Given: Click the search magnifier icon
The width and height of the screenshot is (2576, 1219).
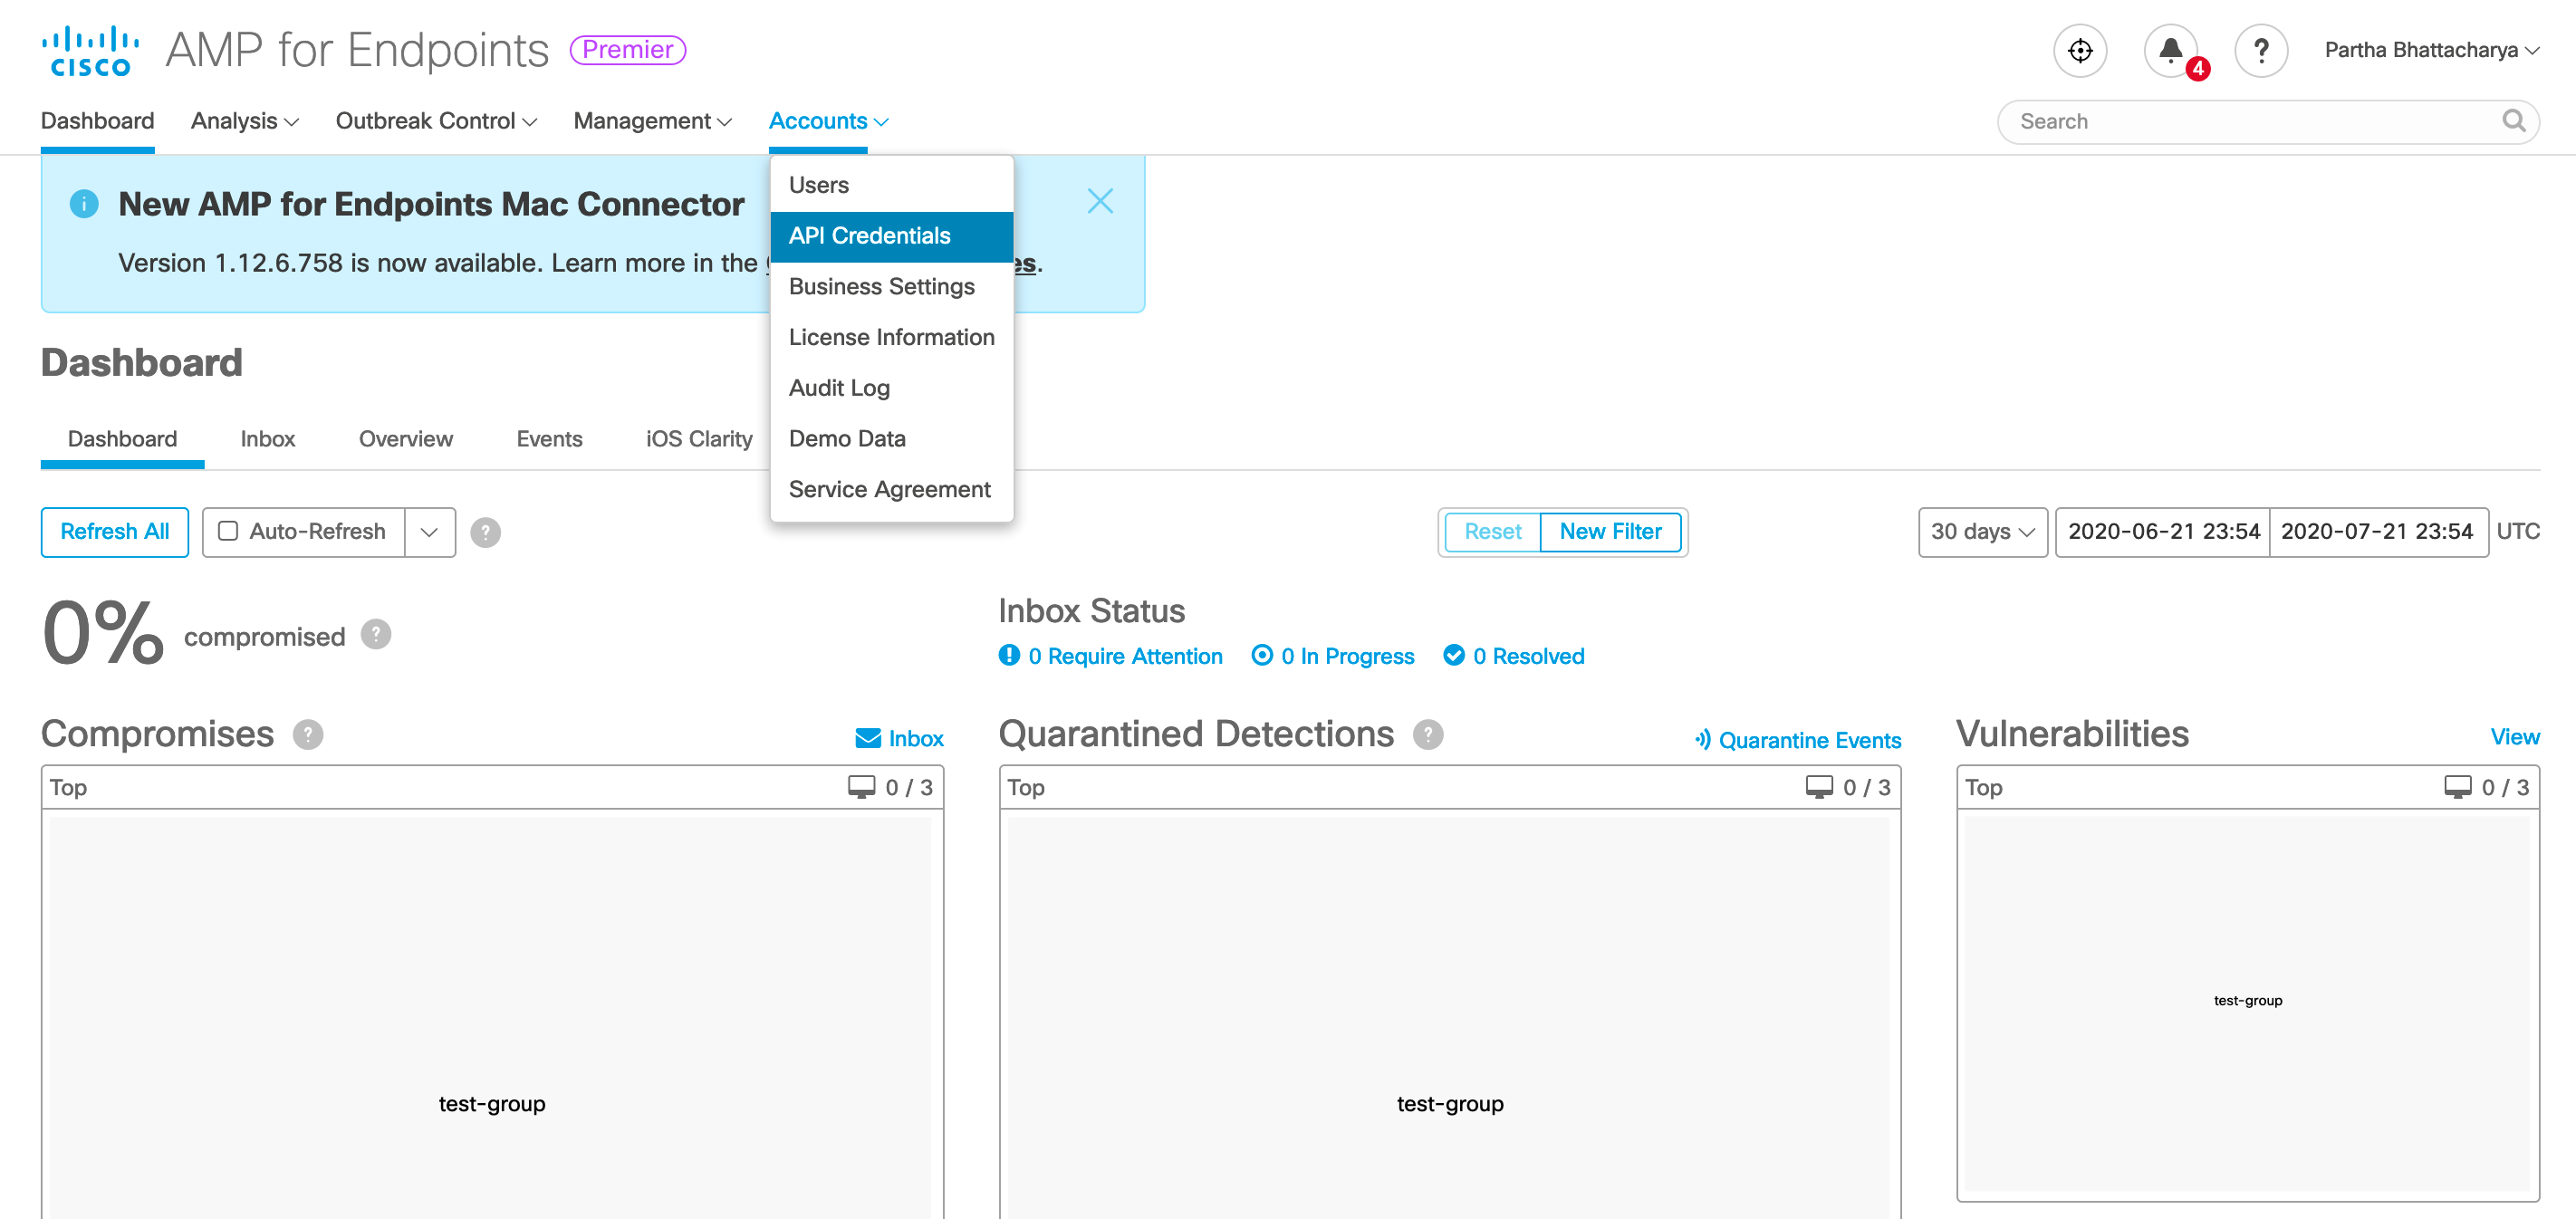Looking at the screenshot, I should click(x=2513, y=121).
